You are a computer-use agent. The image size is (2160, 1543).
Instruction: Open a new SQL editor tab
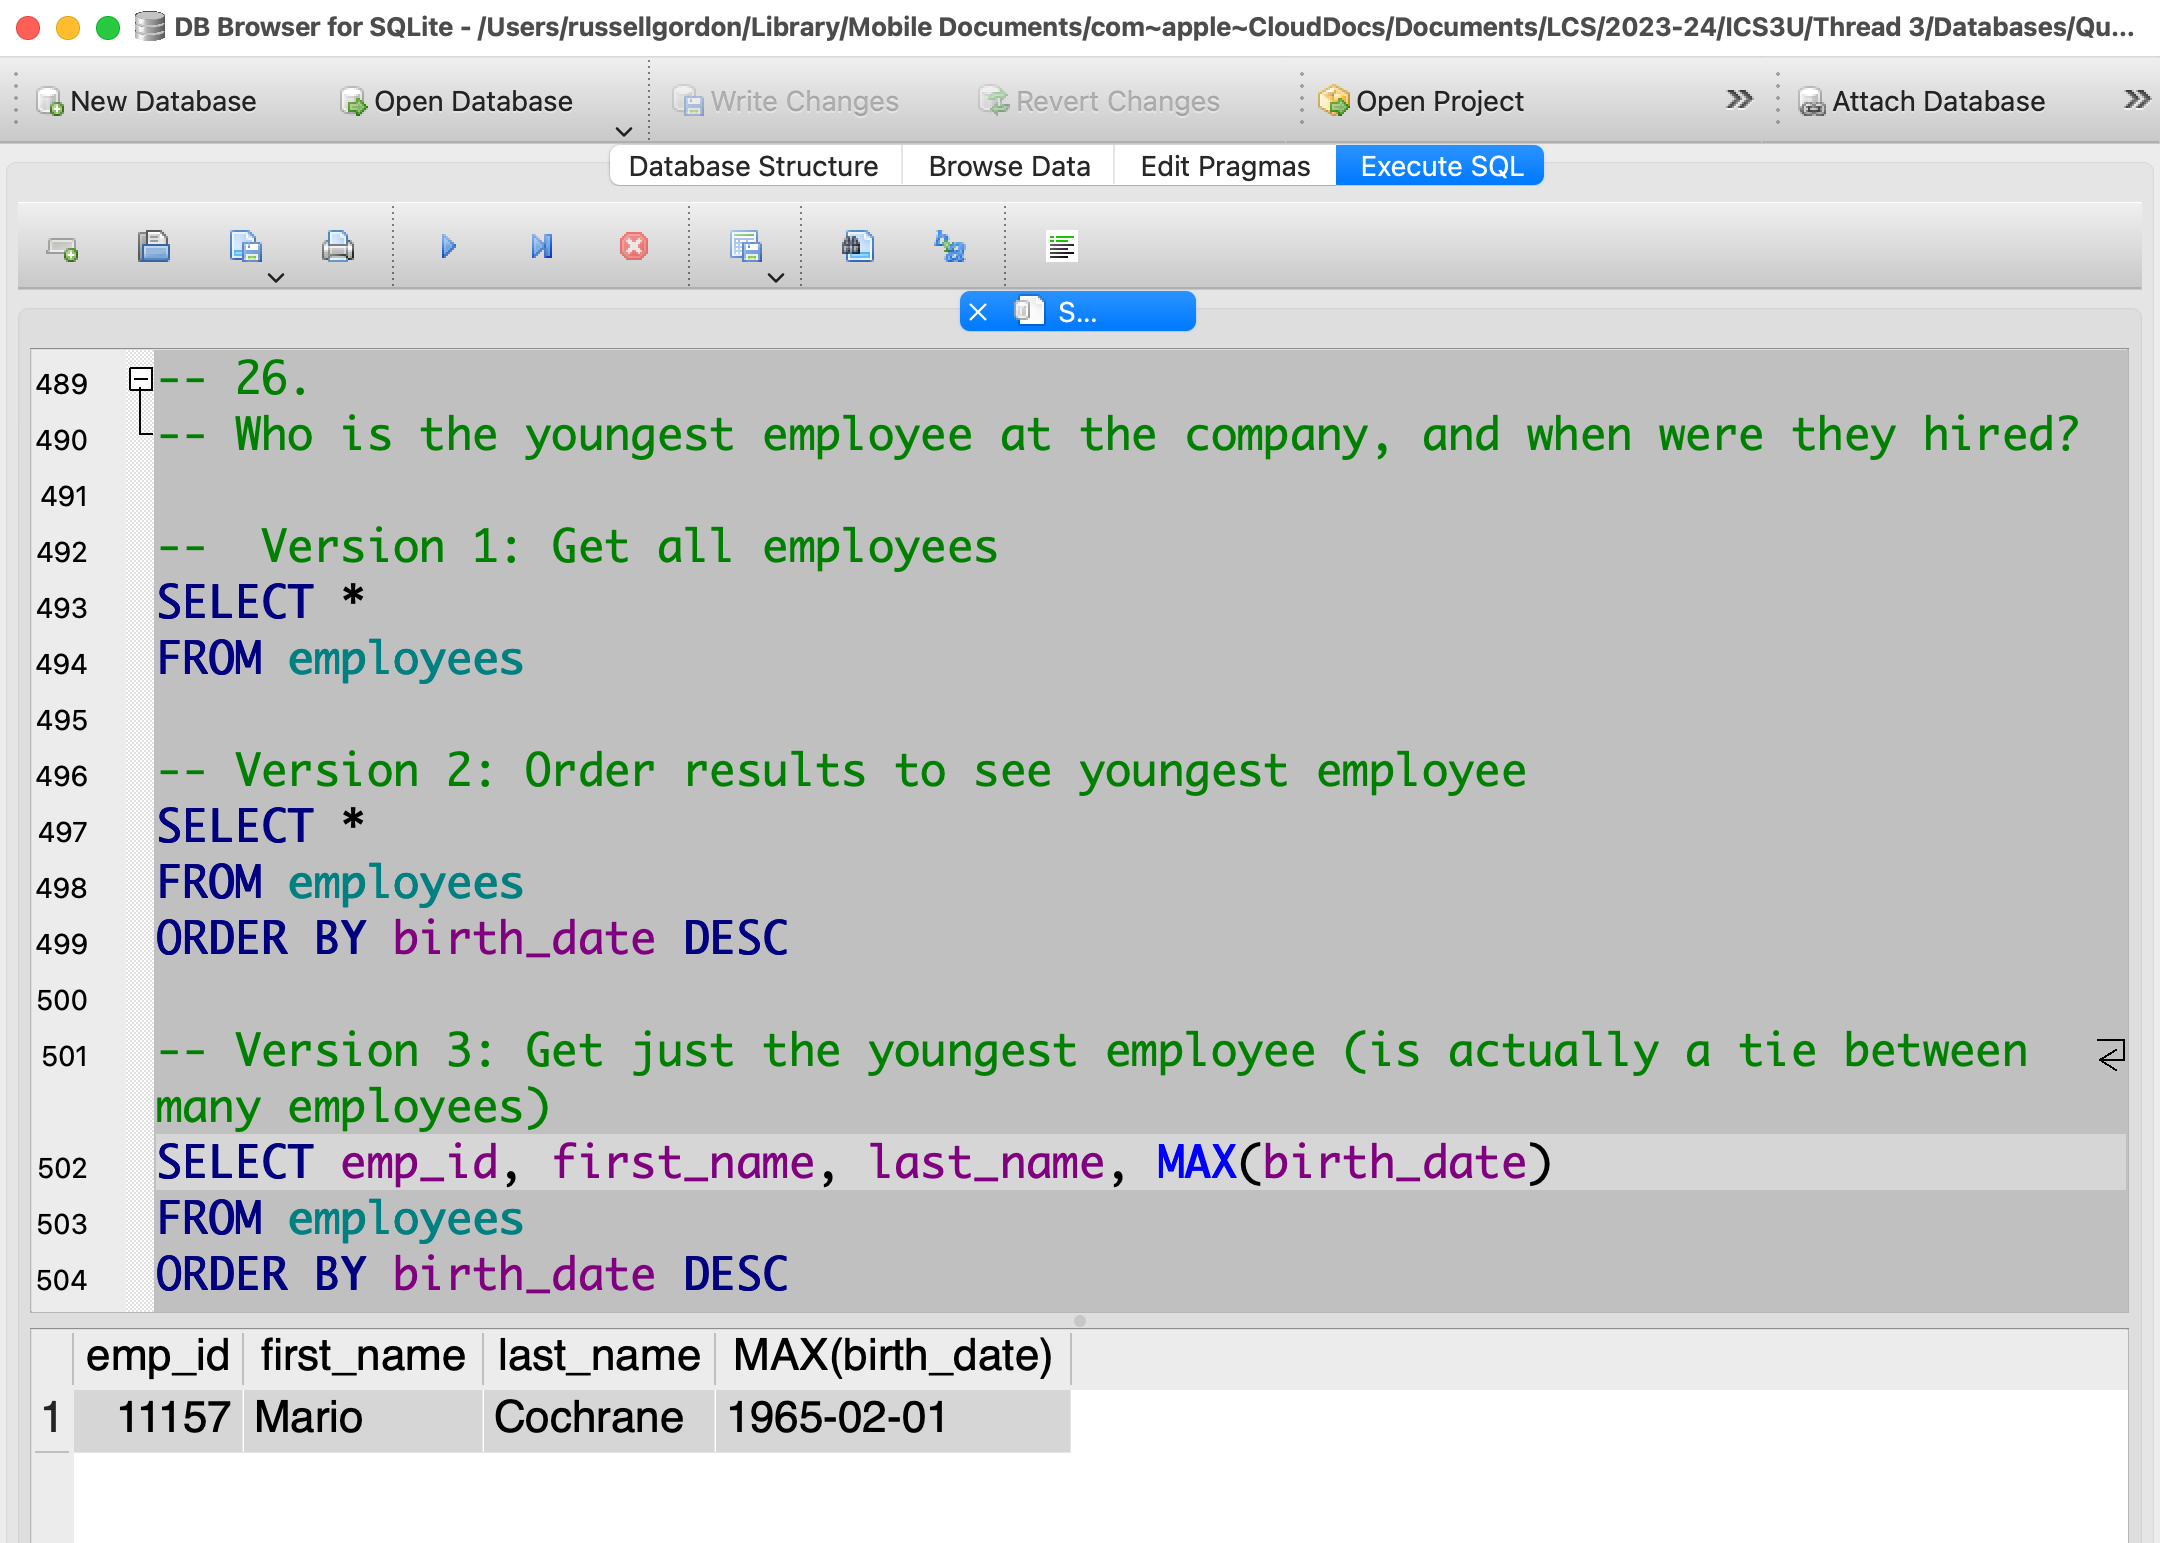(x=63, y=247)
